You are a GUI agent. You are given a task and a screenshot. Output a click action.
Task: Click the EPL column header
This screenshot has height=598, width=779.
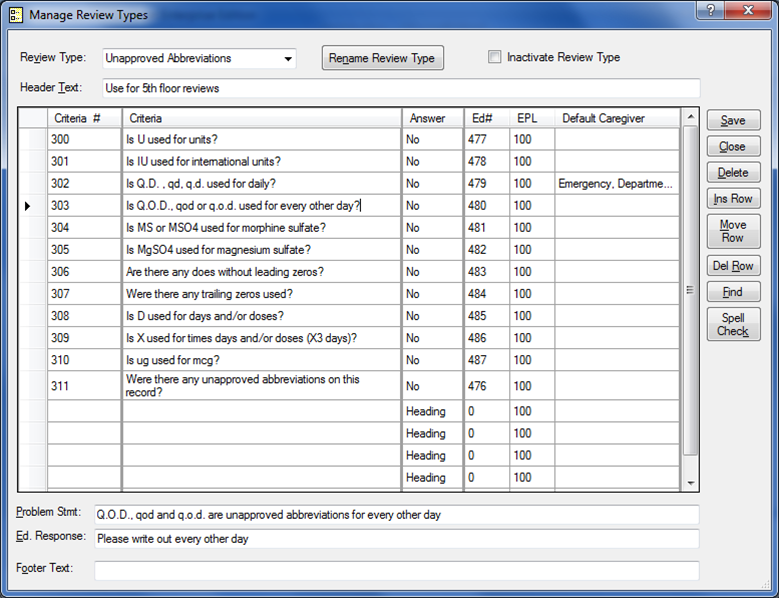coord(532,118)
